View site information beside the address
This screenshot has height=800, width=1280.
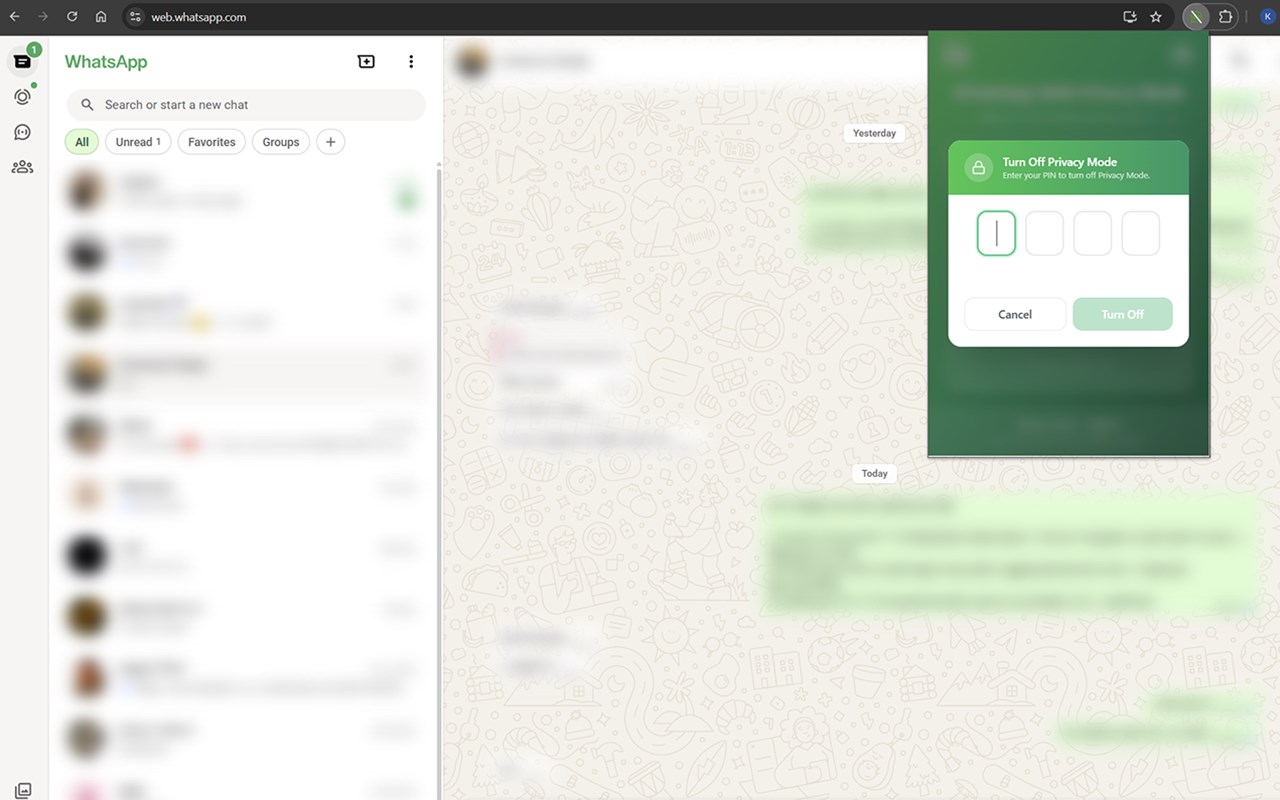[137, 17]
